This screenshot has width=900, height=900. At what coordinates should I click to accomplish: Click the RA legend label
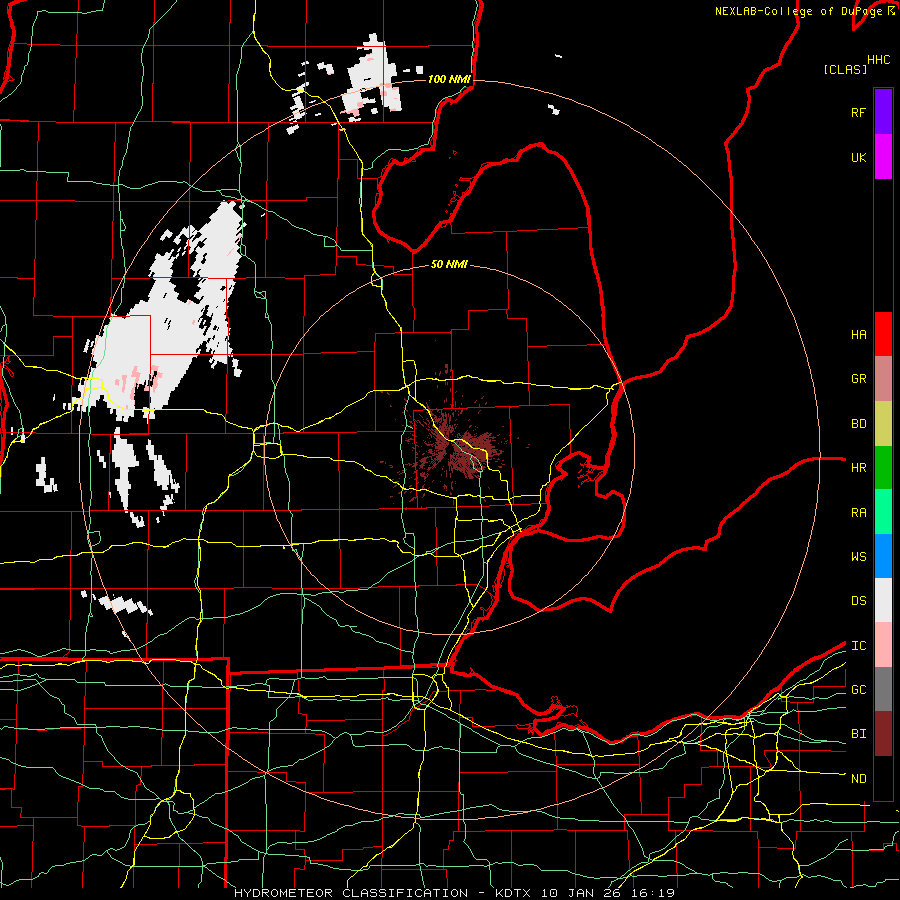tap(858, 513)
